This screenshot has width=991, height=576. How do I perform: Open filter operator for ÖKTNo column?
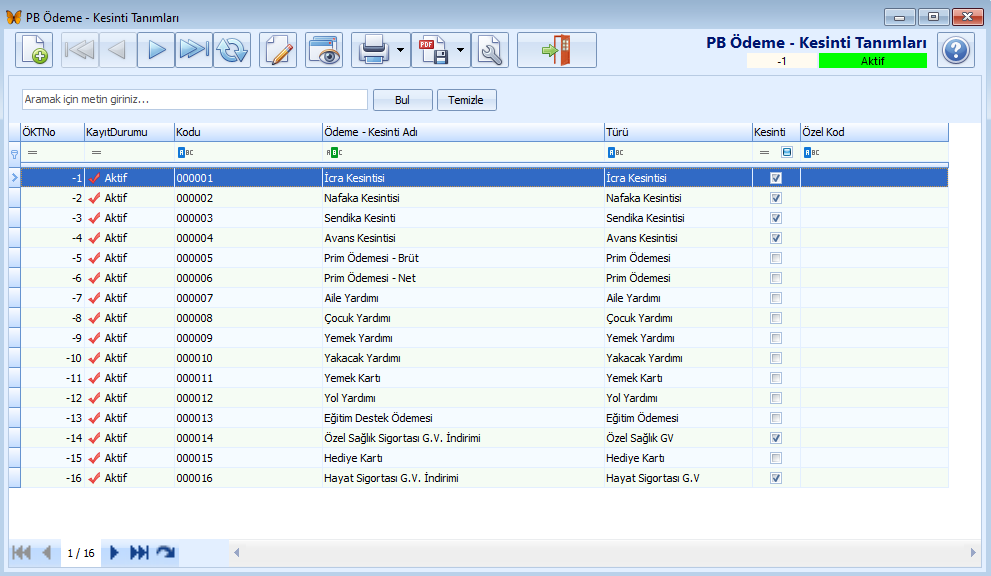[32, 152]
